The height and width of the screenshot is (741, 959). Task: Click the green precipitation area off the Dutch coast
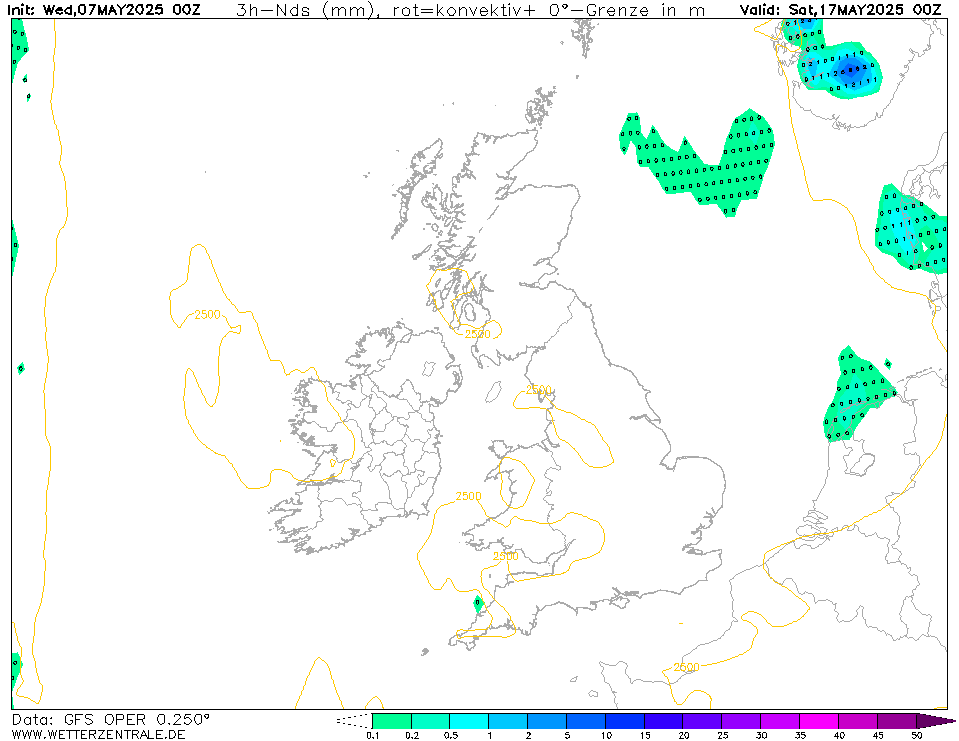(856, 394)
